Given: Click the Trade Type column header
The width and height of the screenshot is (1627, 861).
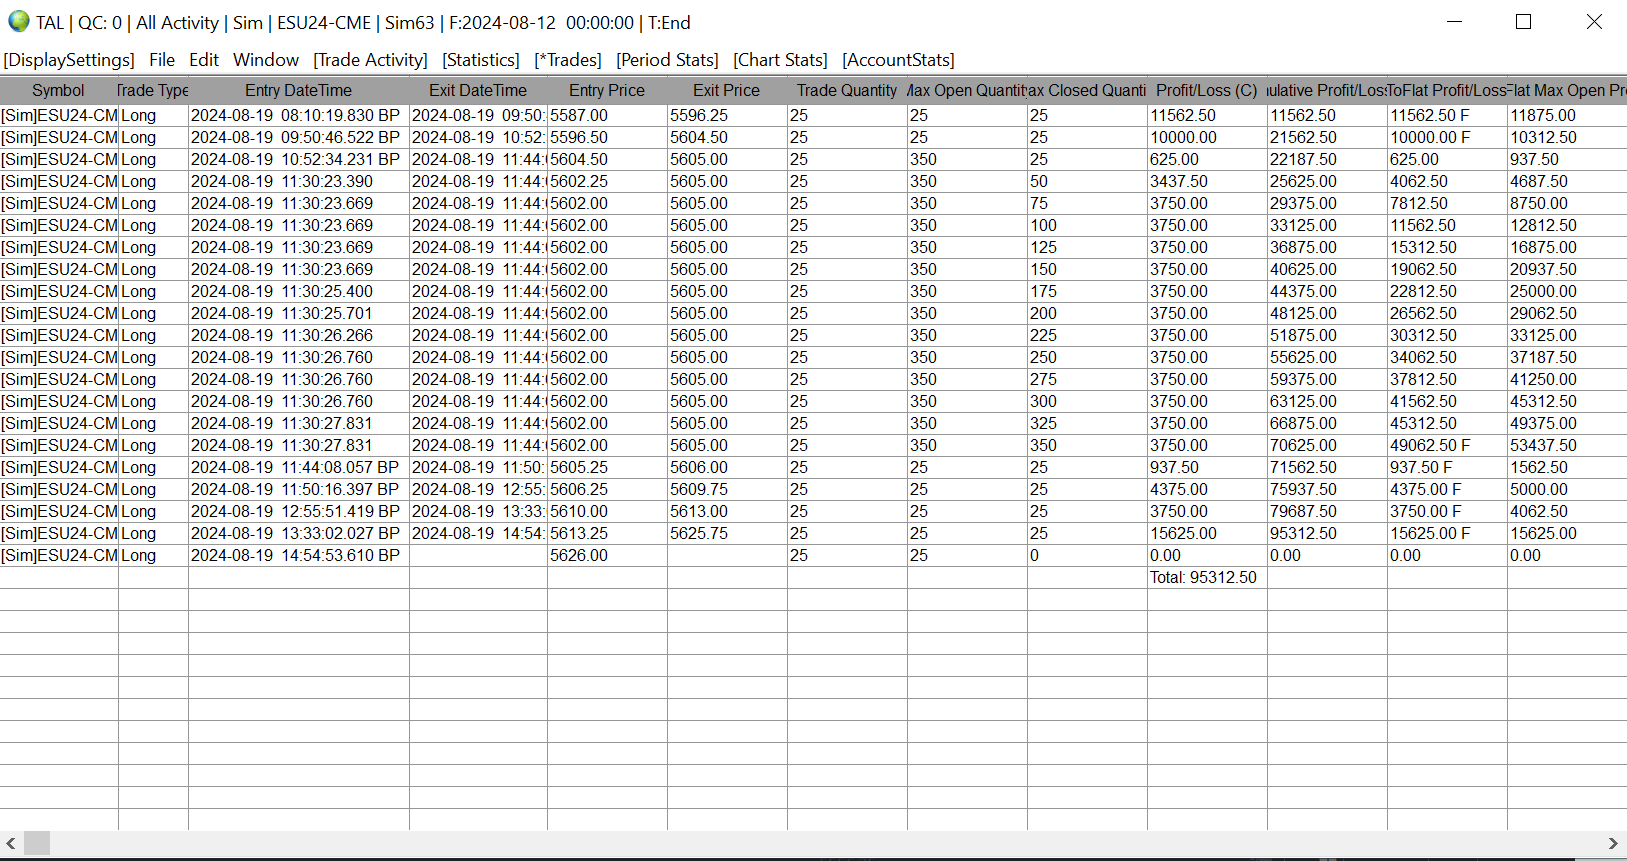Looking at the screenshot, I should [153, 90].
